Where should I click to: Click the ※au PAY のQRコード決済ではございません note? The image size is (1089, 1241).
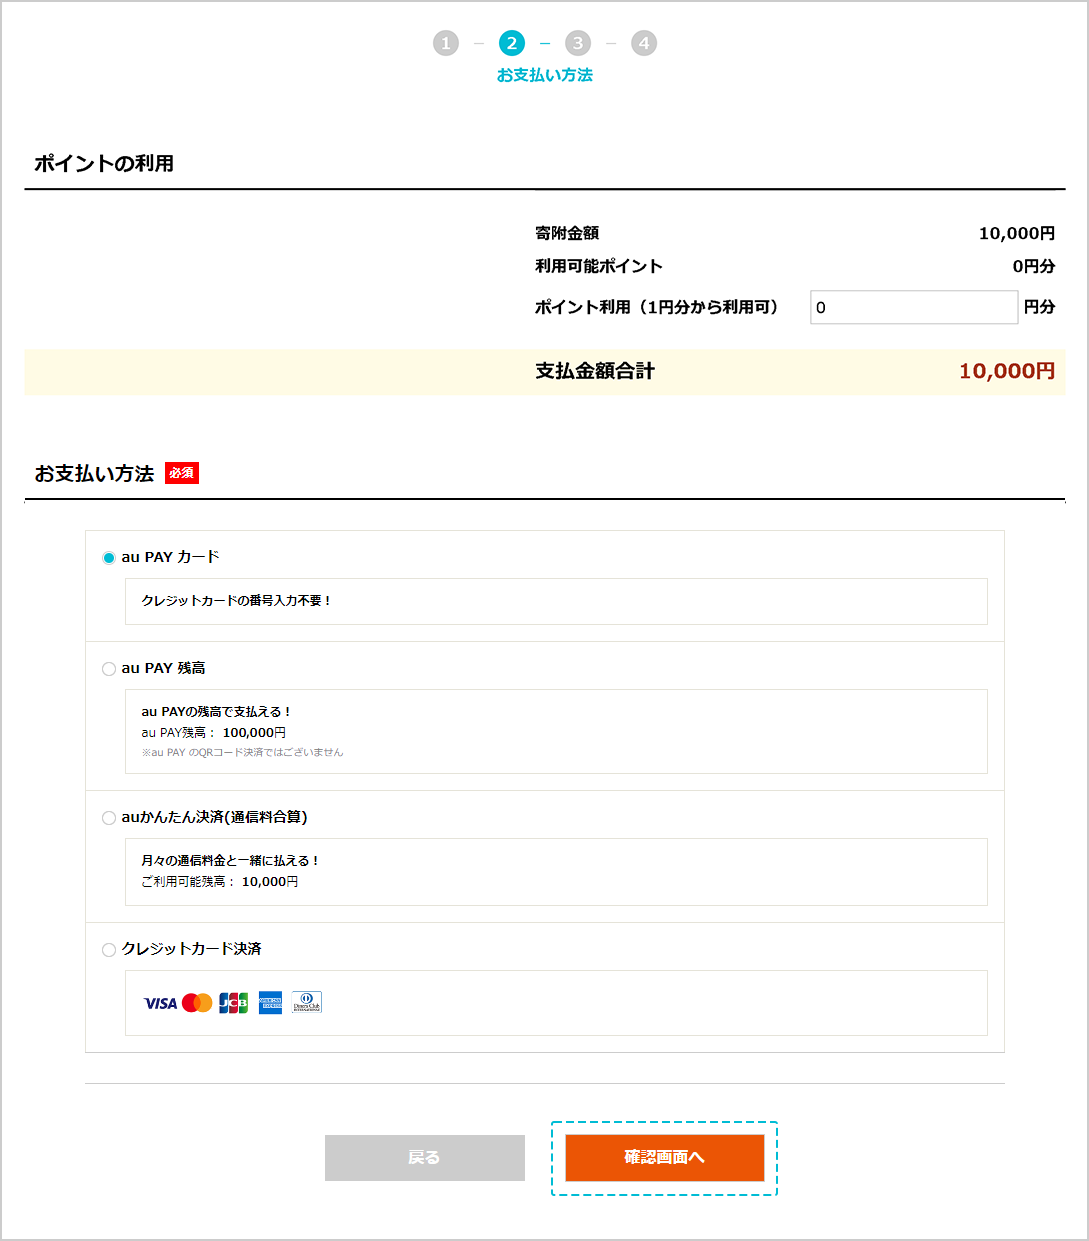click(x=242, y=752)
